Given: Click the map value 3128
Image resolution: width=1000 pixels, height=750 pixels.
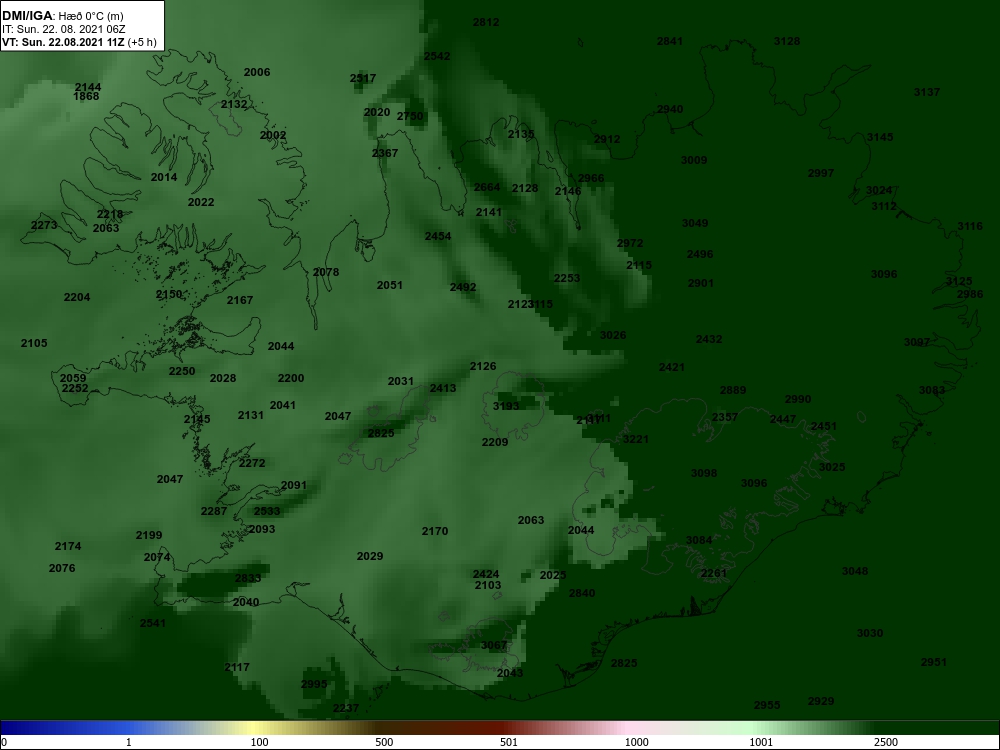Looking at the screenshot, I should pyautogui.click(x=787, y=41).
